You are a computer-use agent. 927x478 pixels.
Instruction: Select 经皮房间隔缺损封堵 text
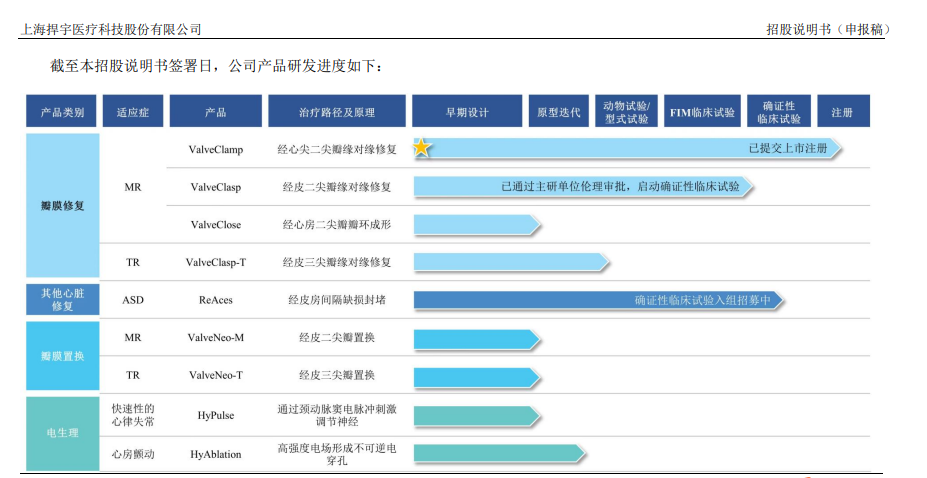(336, 300)
